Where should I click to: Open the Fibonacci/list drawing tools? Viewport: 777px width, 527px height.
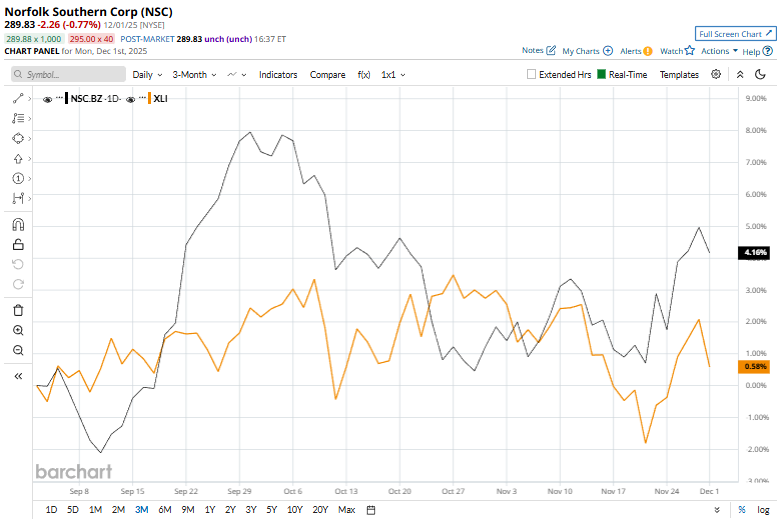click(x=18, y=118)
